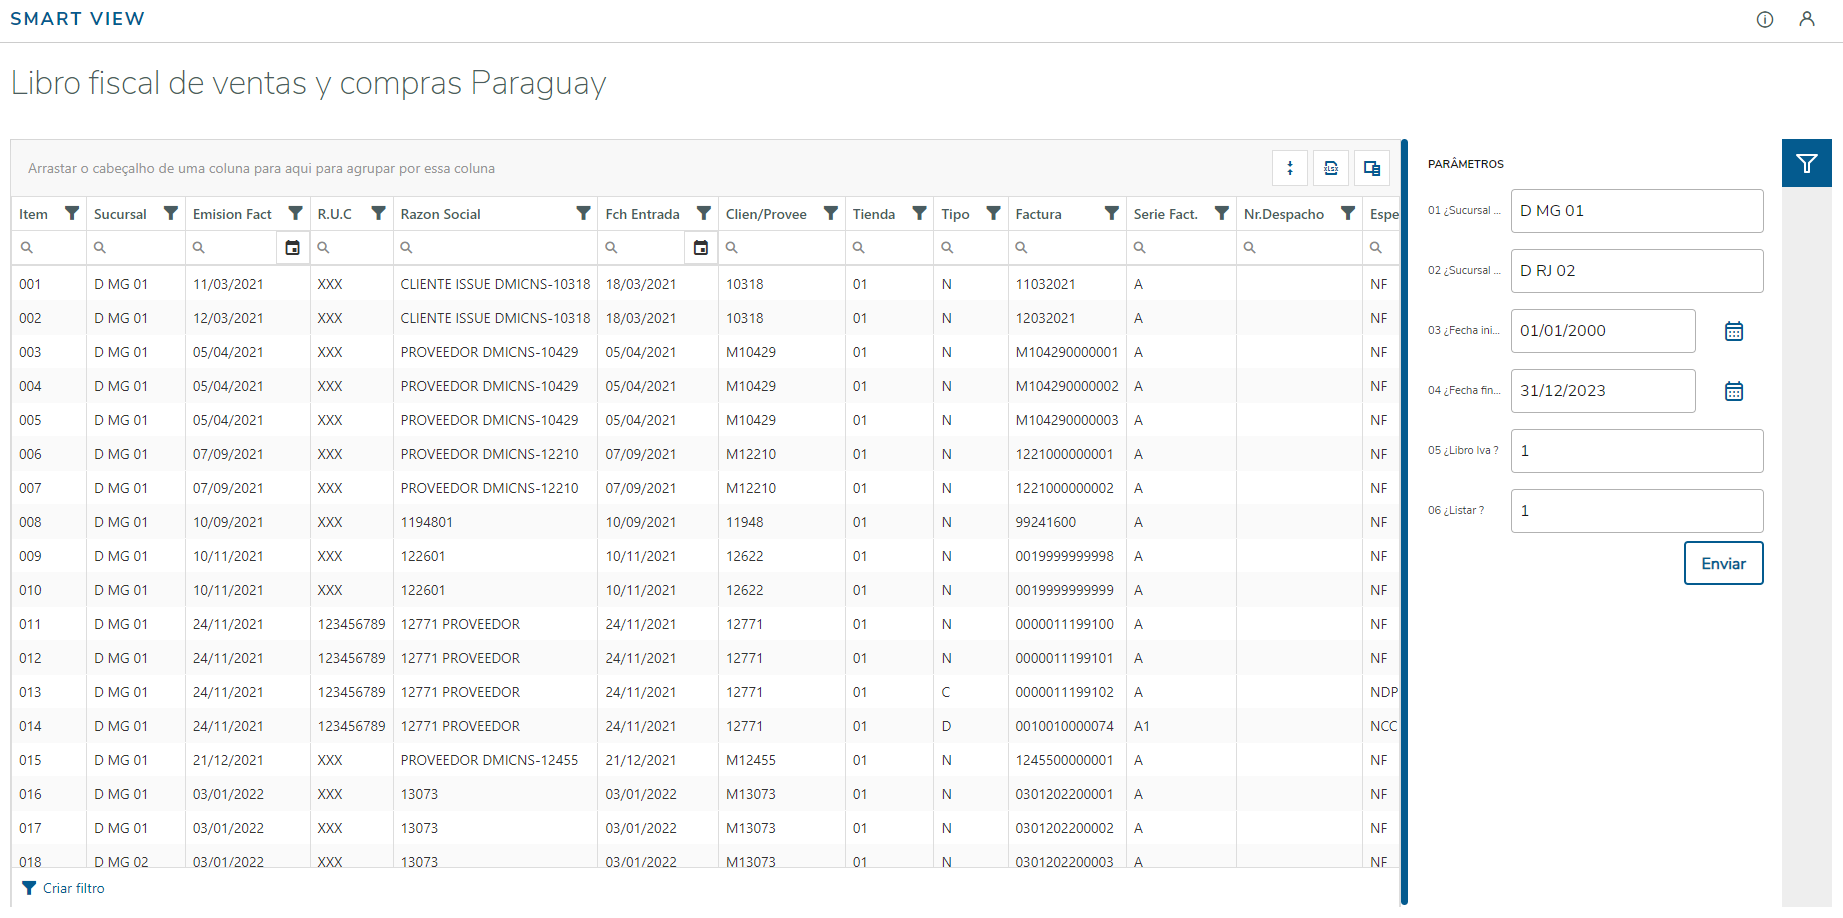Open filter on Fch Entrada column header
Viewport: 1843px width, 918px height.
(704, 213)
